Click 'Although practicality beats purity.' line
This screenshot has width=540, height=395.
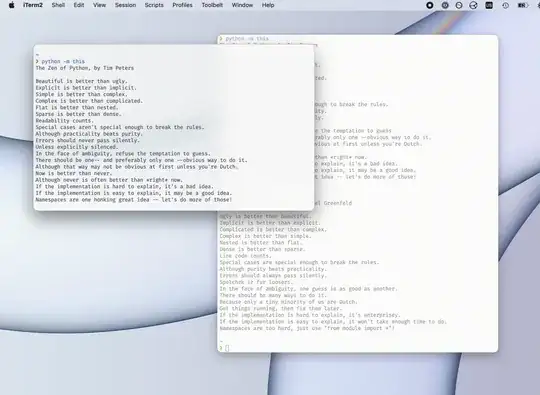point(89,134)
